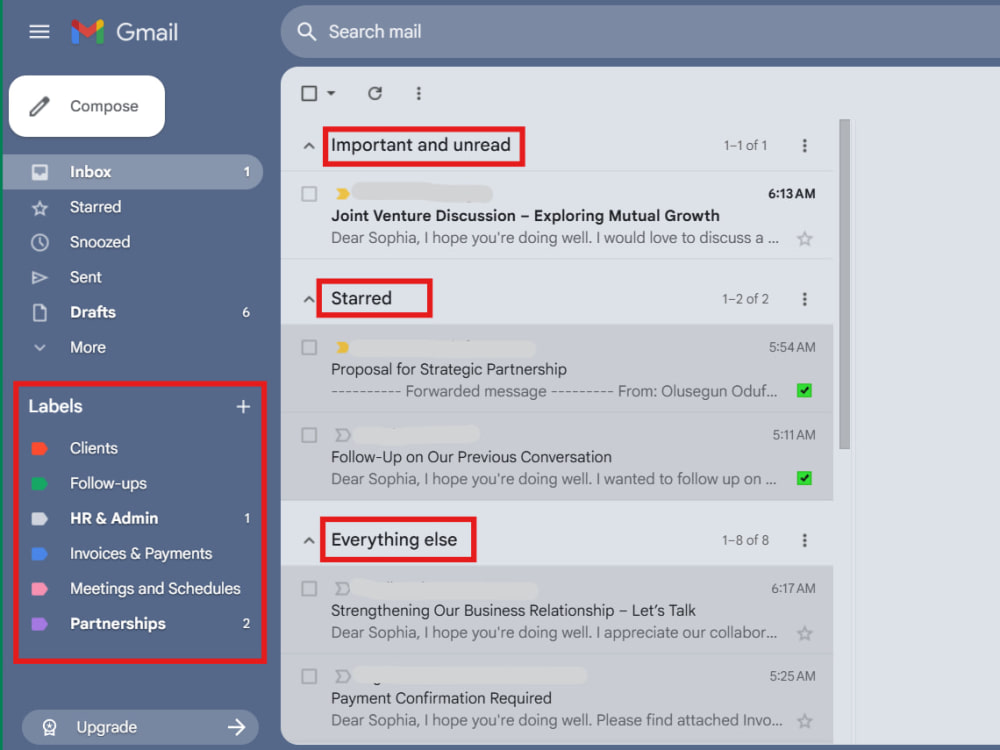Click the Upgrade button
The height and width of the screenshot is (750, 1000).
point(140,727)
